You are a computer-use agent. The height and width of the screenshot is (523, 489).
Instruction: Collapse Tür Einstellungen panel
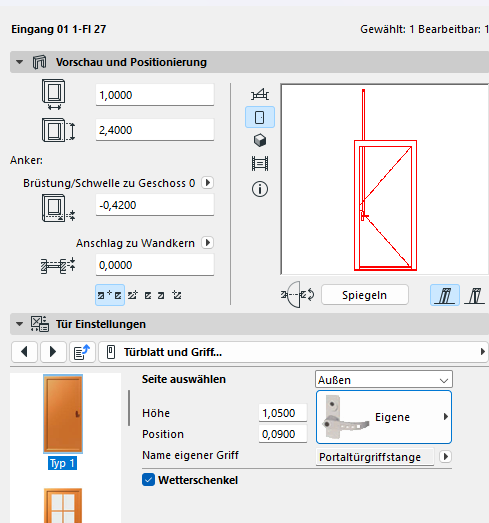pyautogui.click(x=19, y=324)
